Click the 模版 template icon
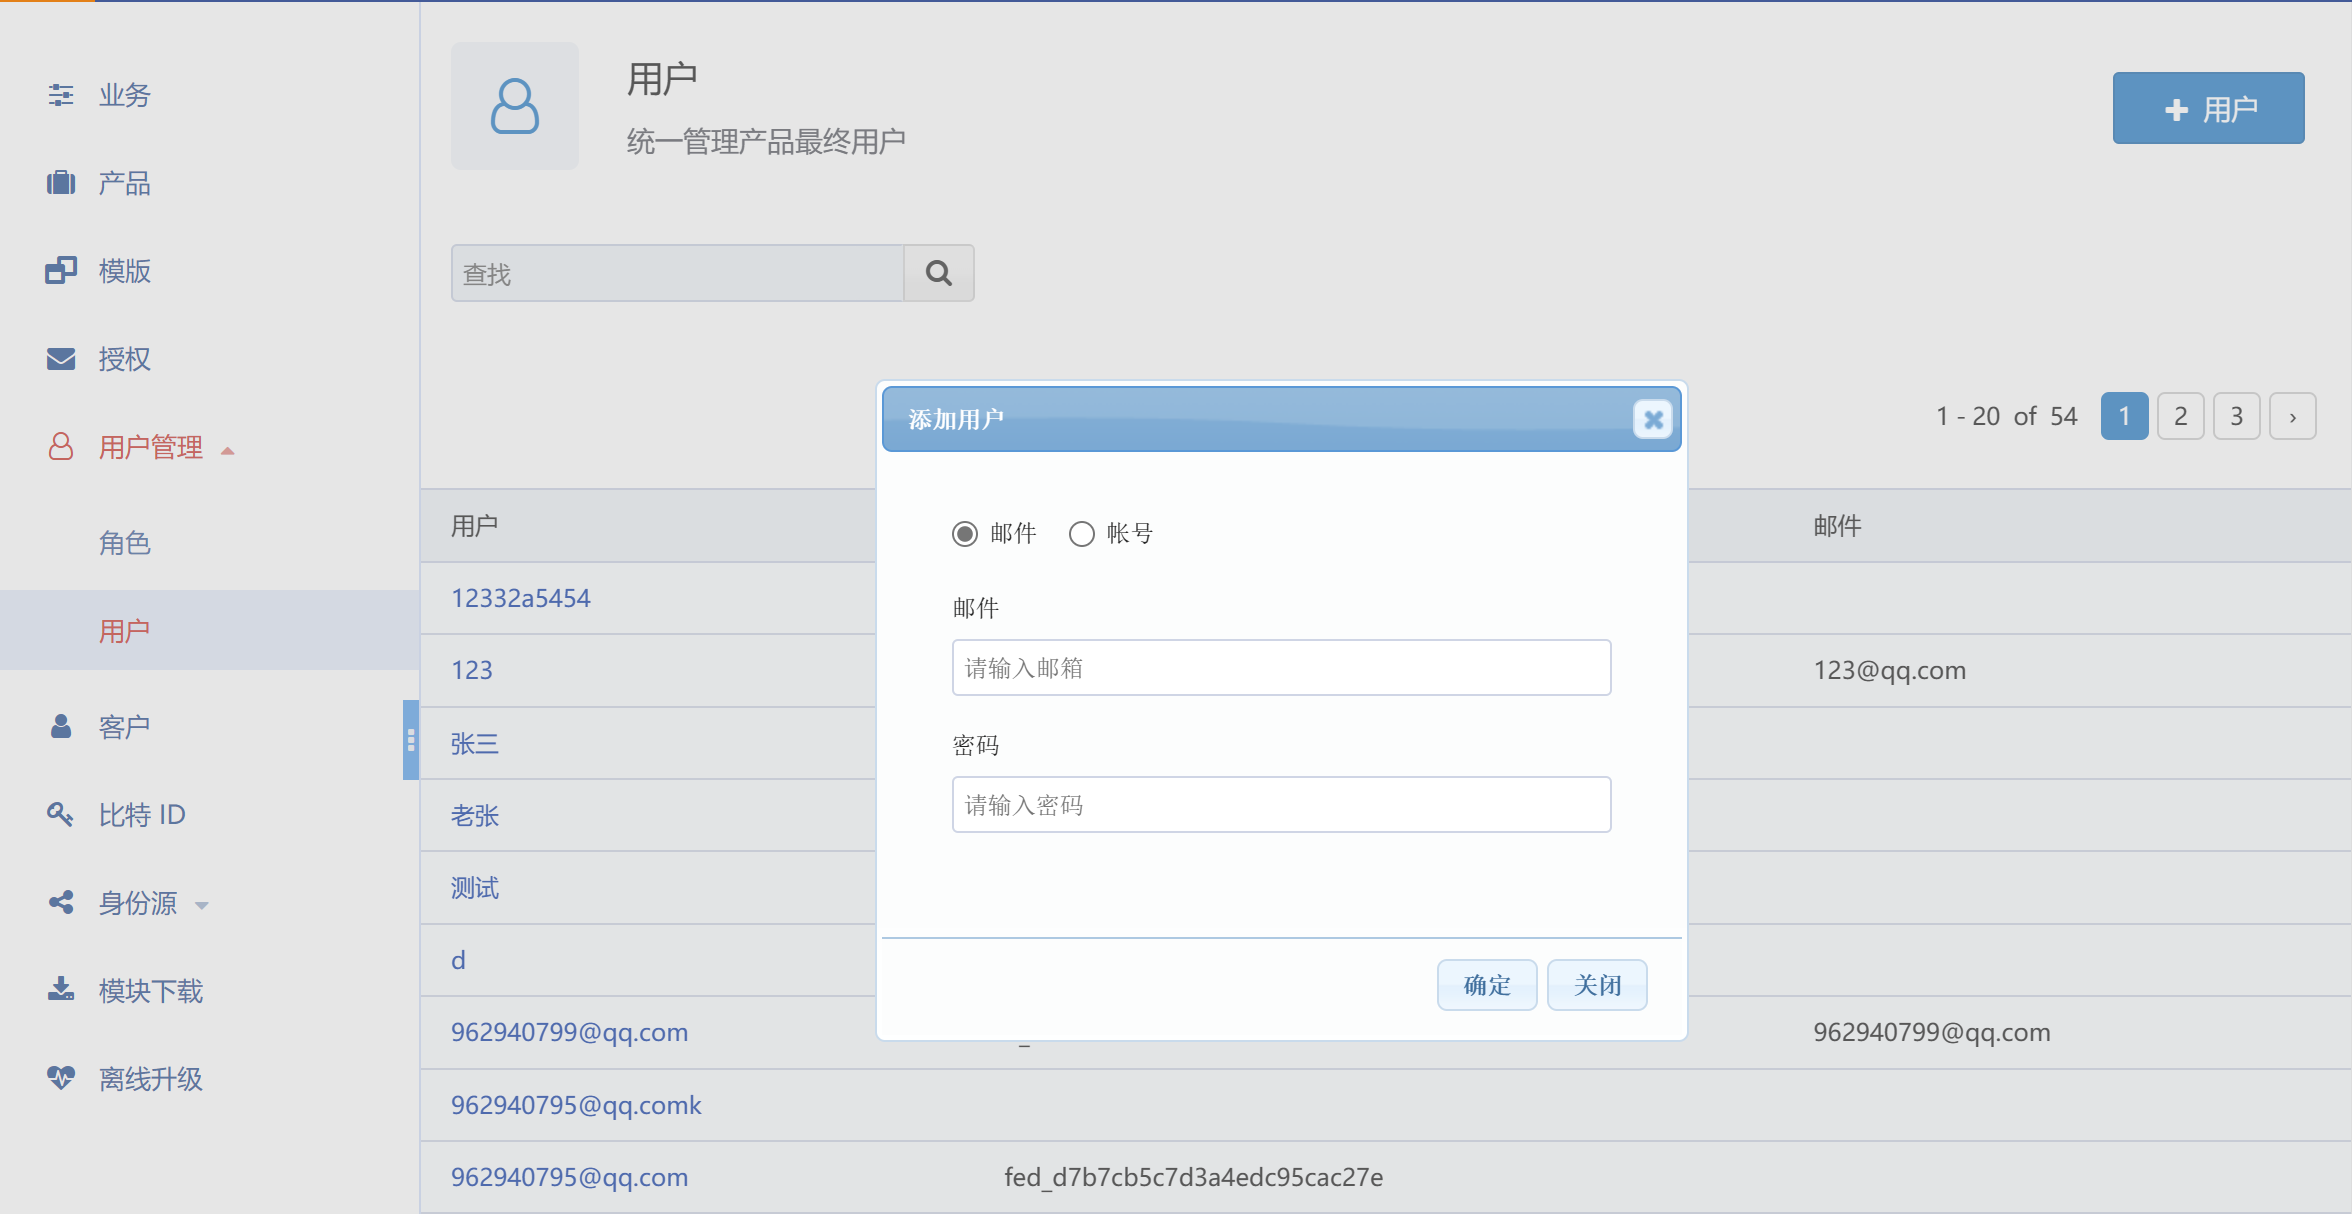Screen dimensions: 2352x1214 pos(61,271)
